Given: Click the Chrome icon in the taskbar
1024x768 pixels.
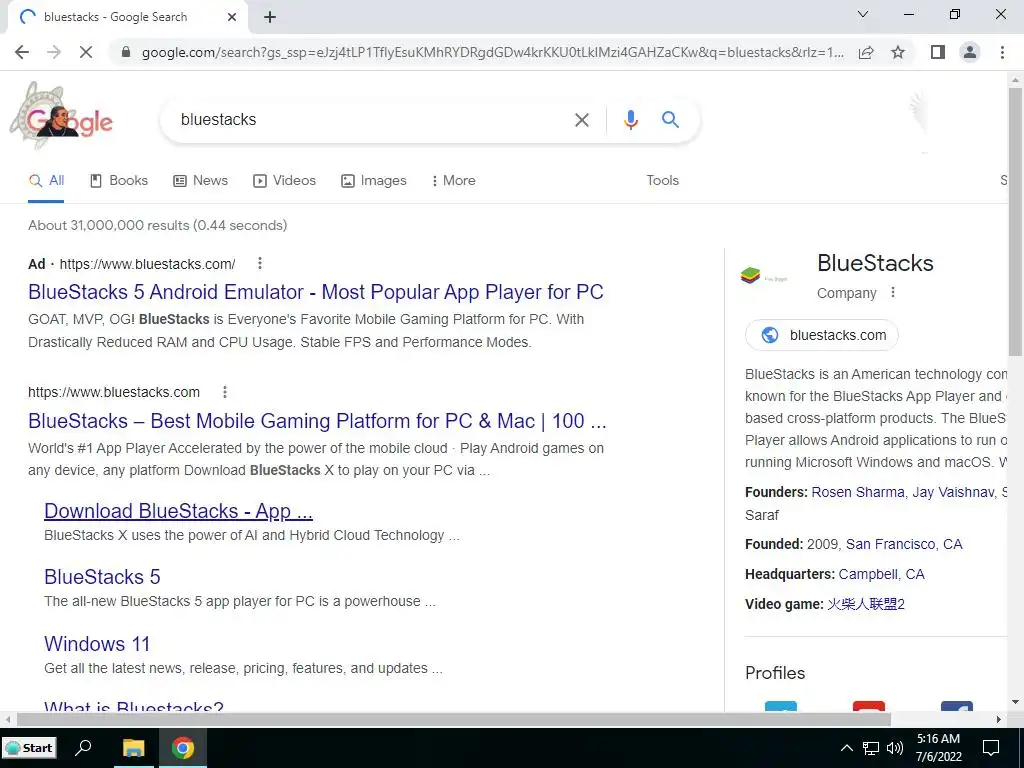Looking at the screenshot, I should pos(183,748).
